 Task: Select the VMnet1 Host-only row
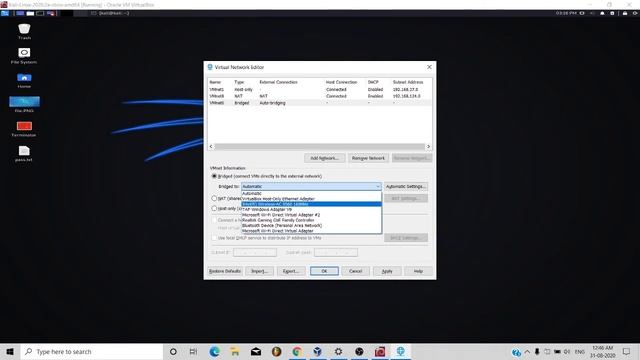click(x=320, y=89)
